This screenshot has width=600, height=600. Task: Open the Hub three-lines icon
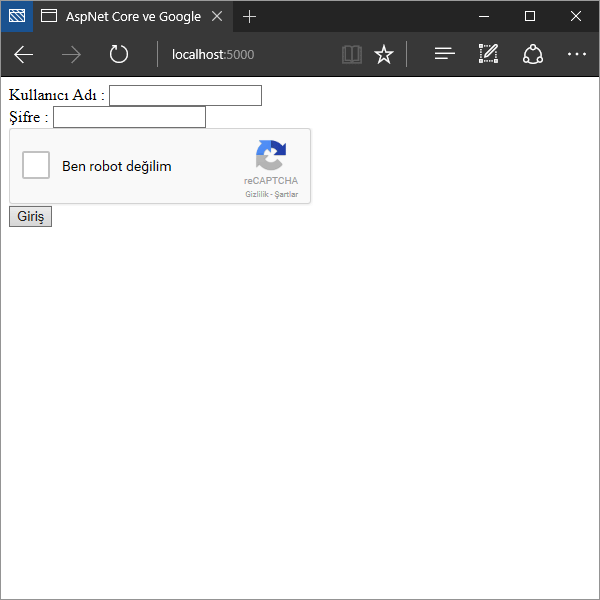click(445, 54)
